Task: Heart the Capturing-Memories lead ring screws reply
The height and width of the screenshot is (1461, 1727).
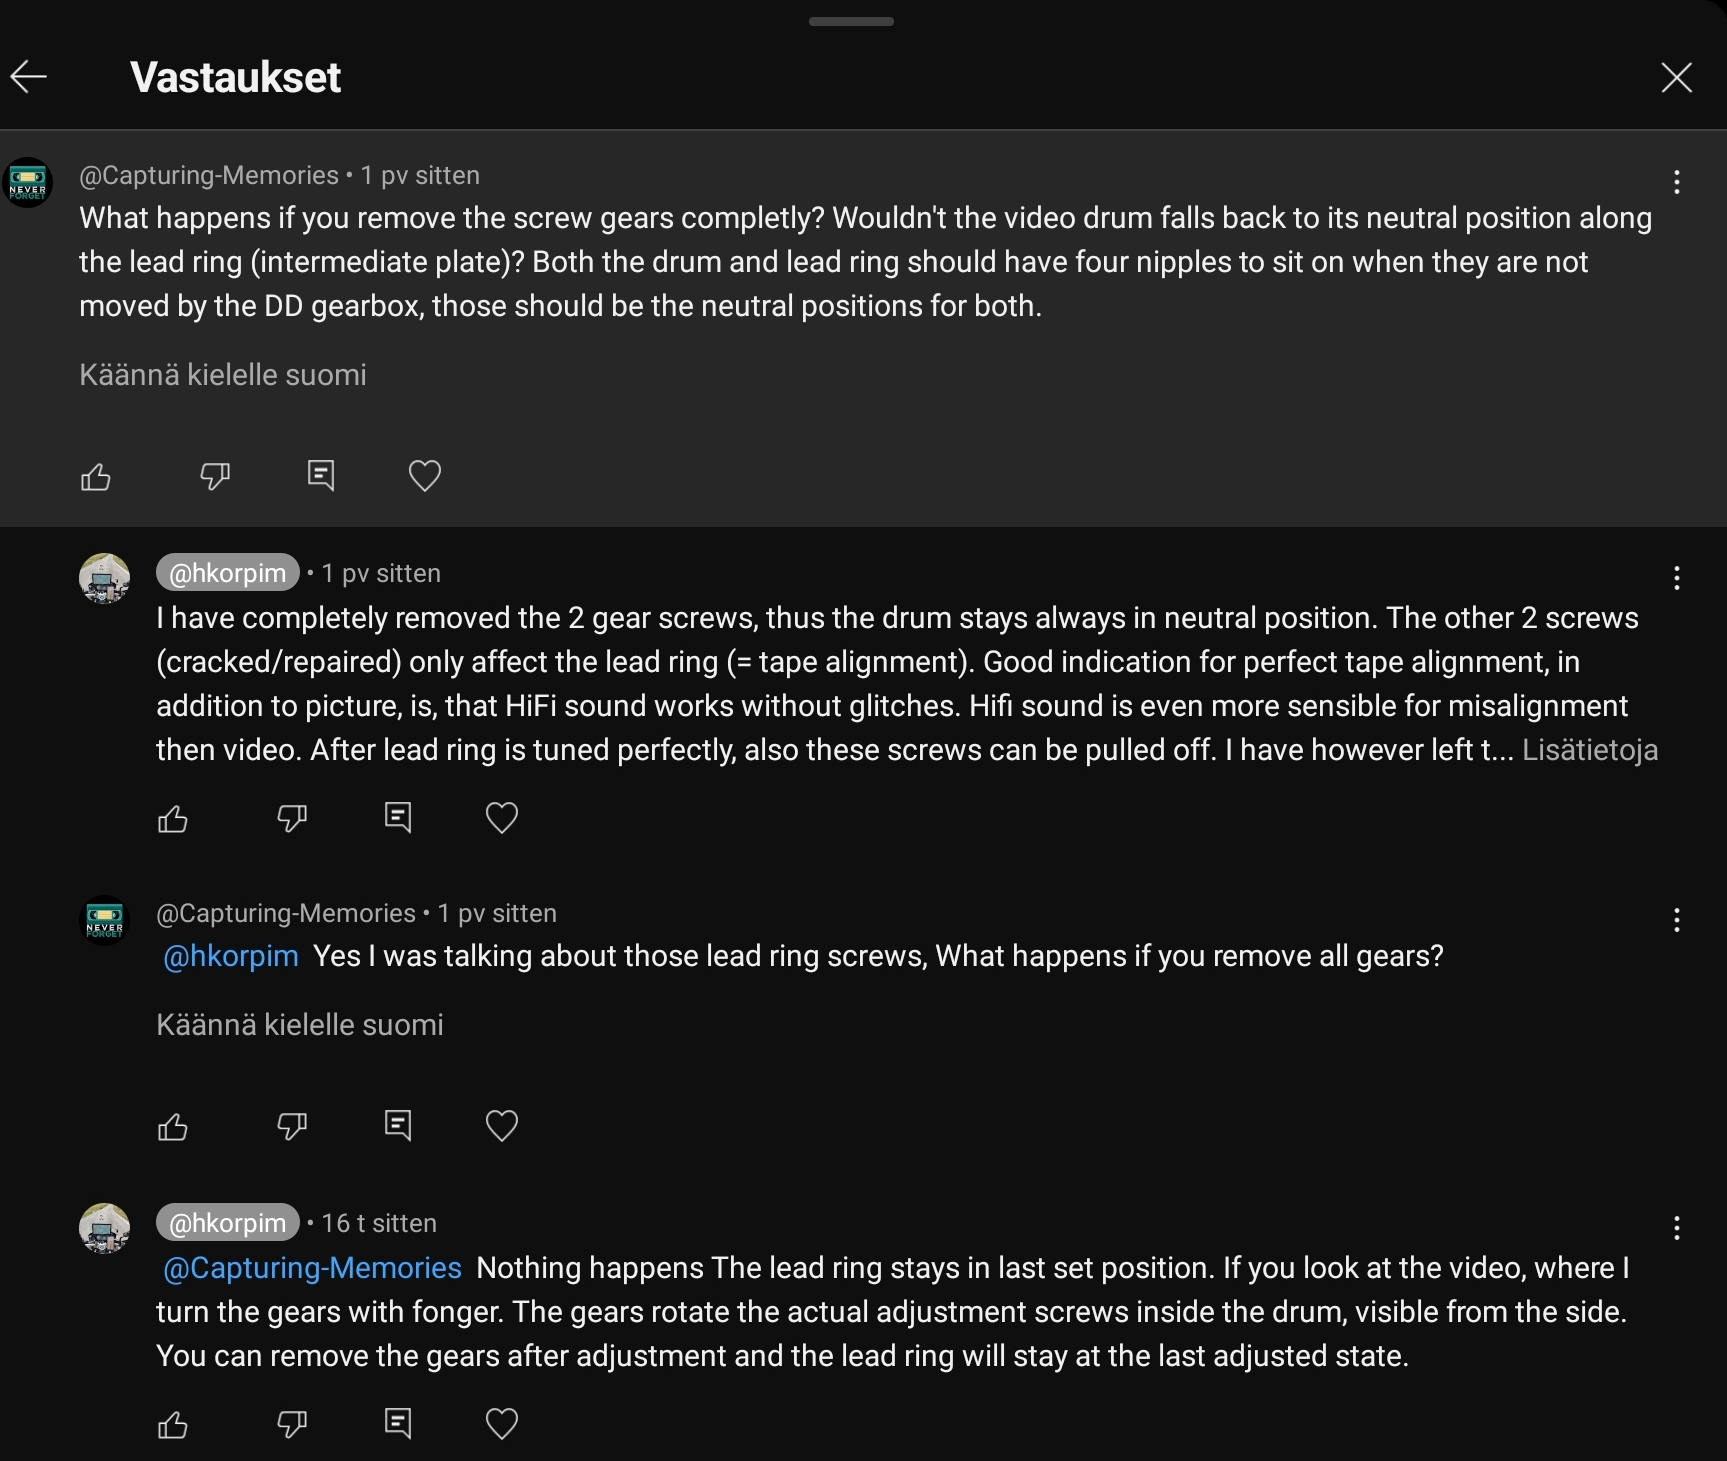Action: 502,1126
